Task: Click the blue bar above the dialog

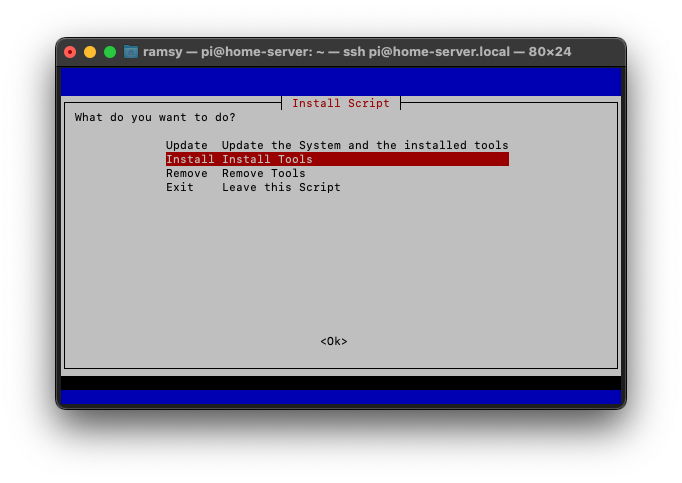Action: tap(341, 81)
